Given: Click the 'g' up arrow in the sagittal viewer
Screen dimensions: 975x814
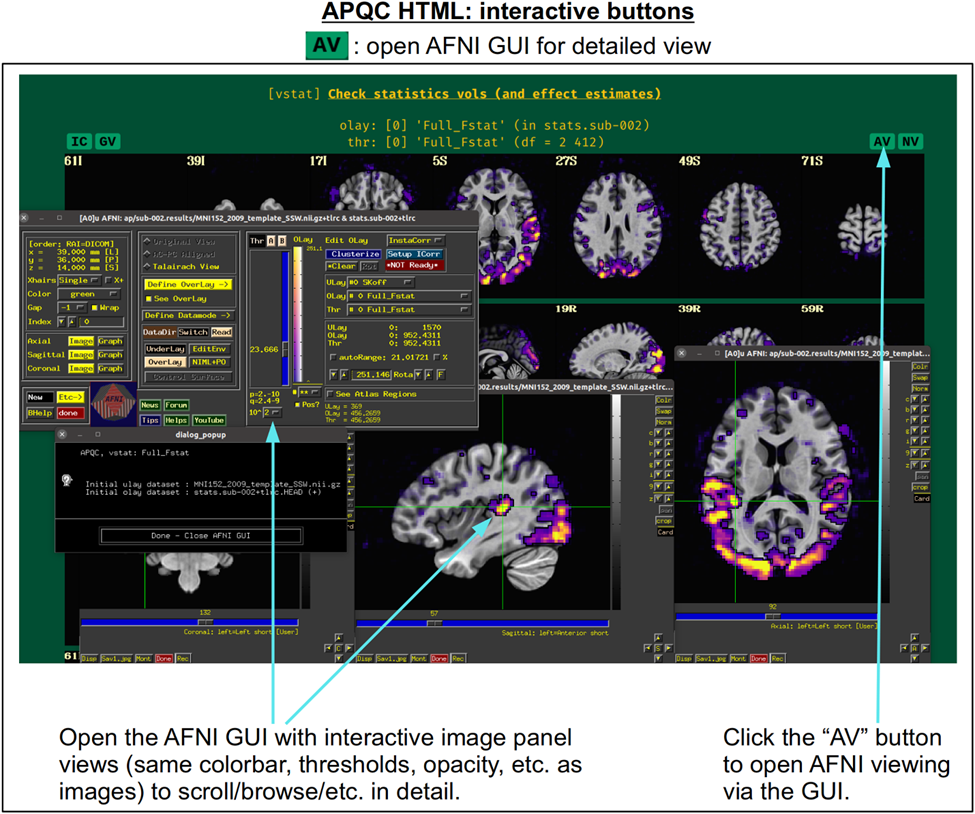Looking at the screenshot, I should pyautogui.click(x=668, y=465).
